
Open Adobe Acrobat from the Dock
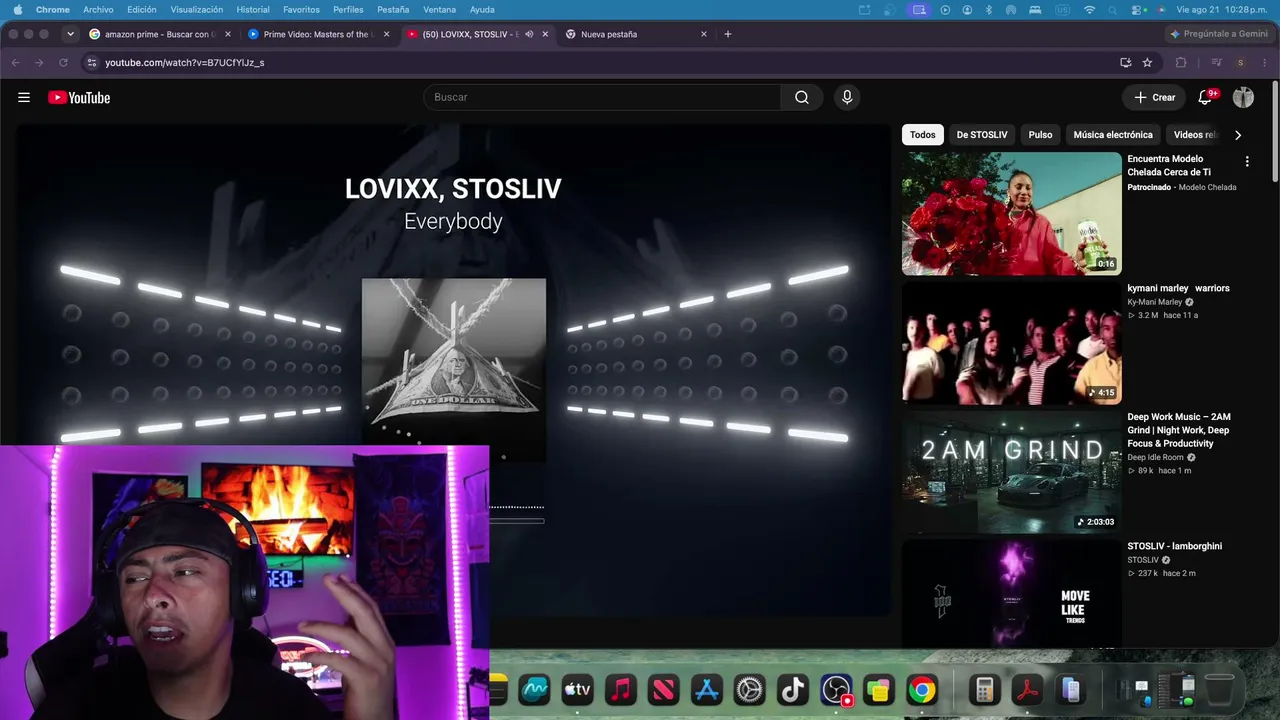[x=1028, y=689]
